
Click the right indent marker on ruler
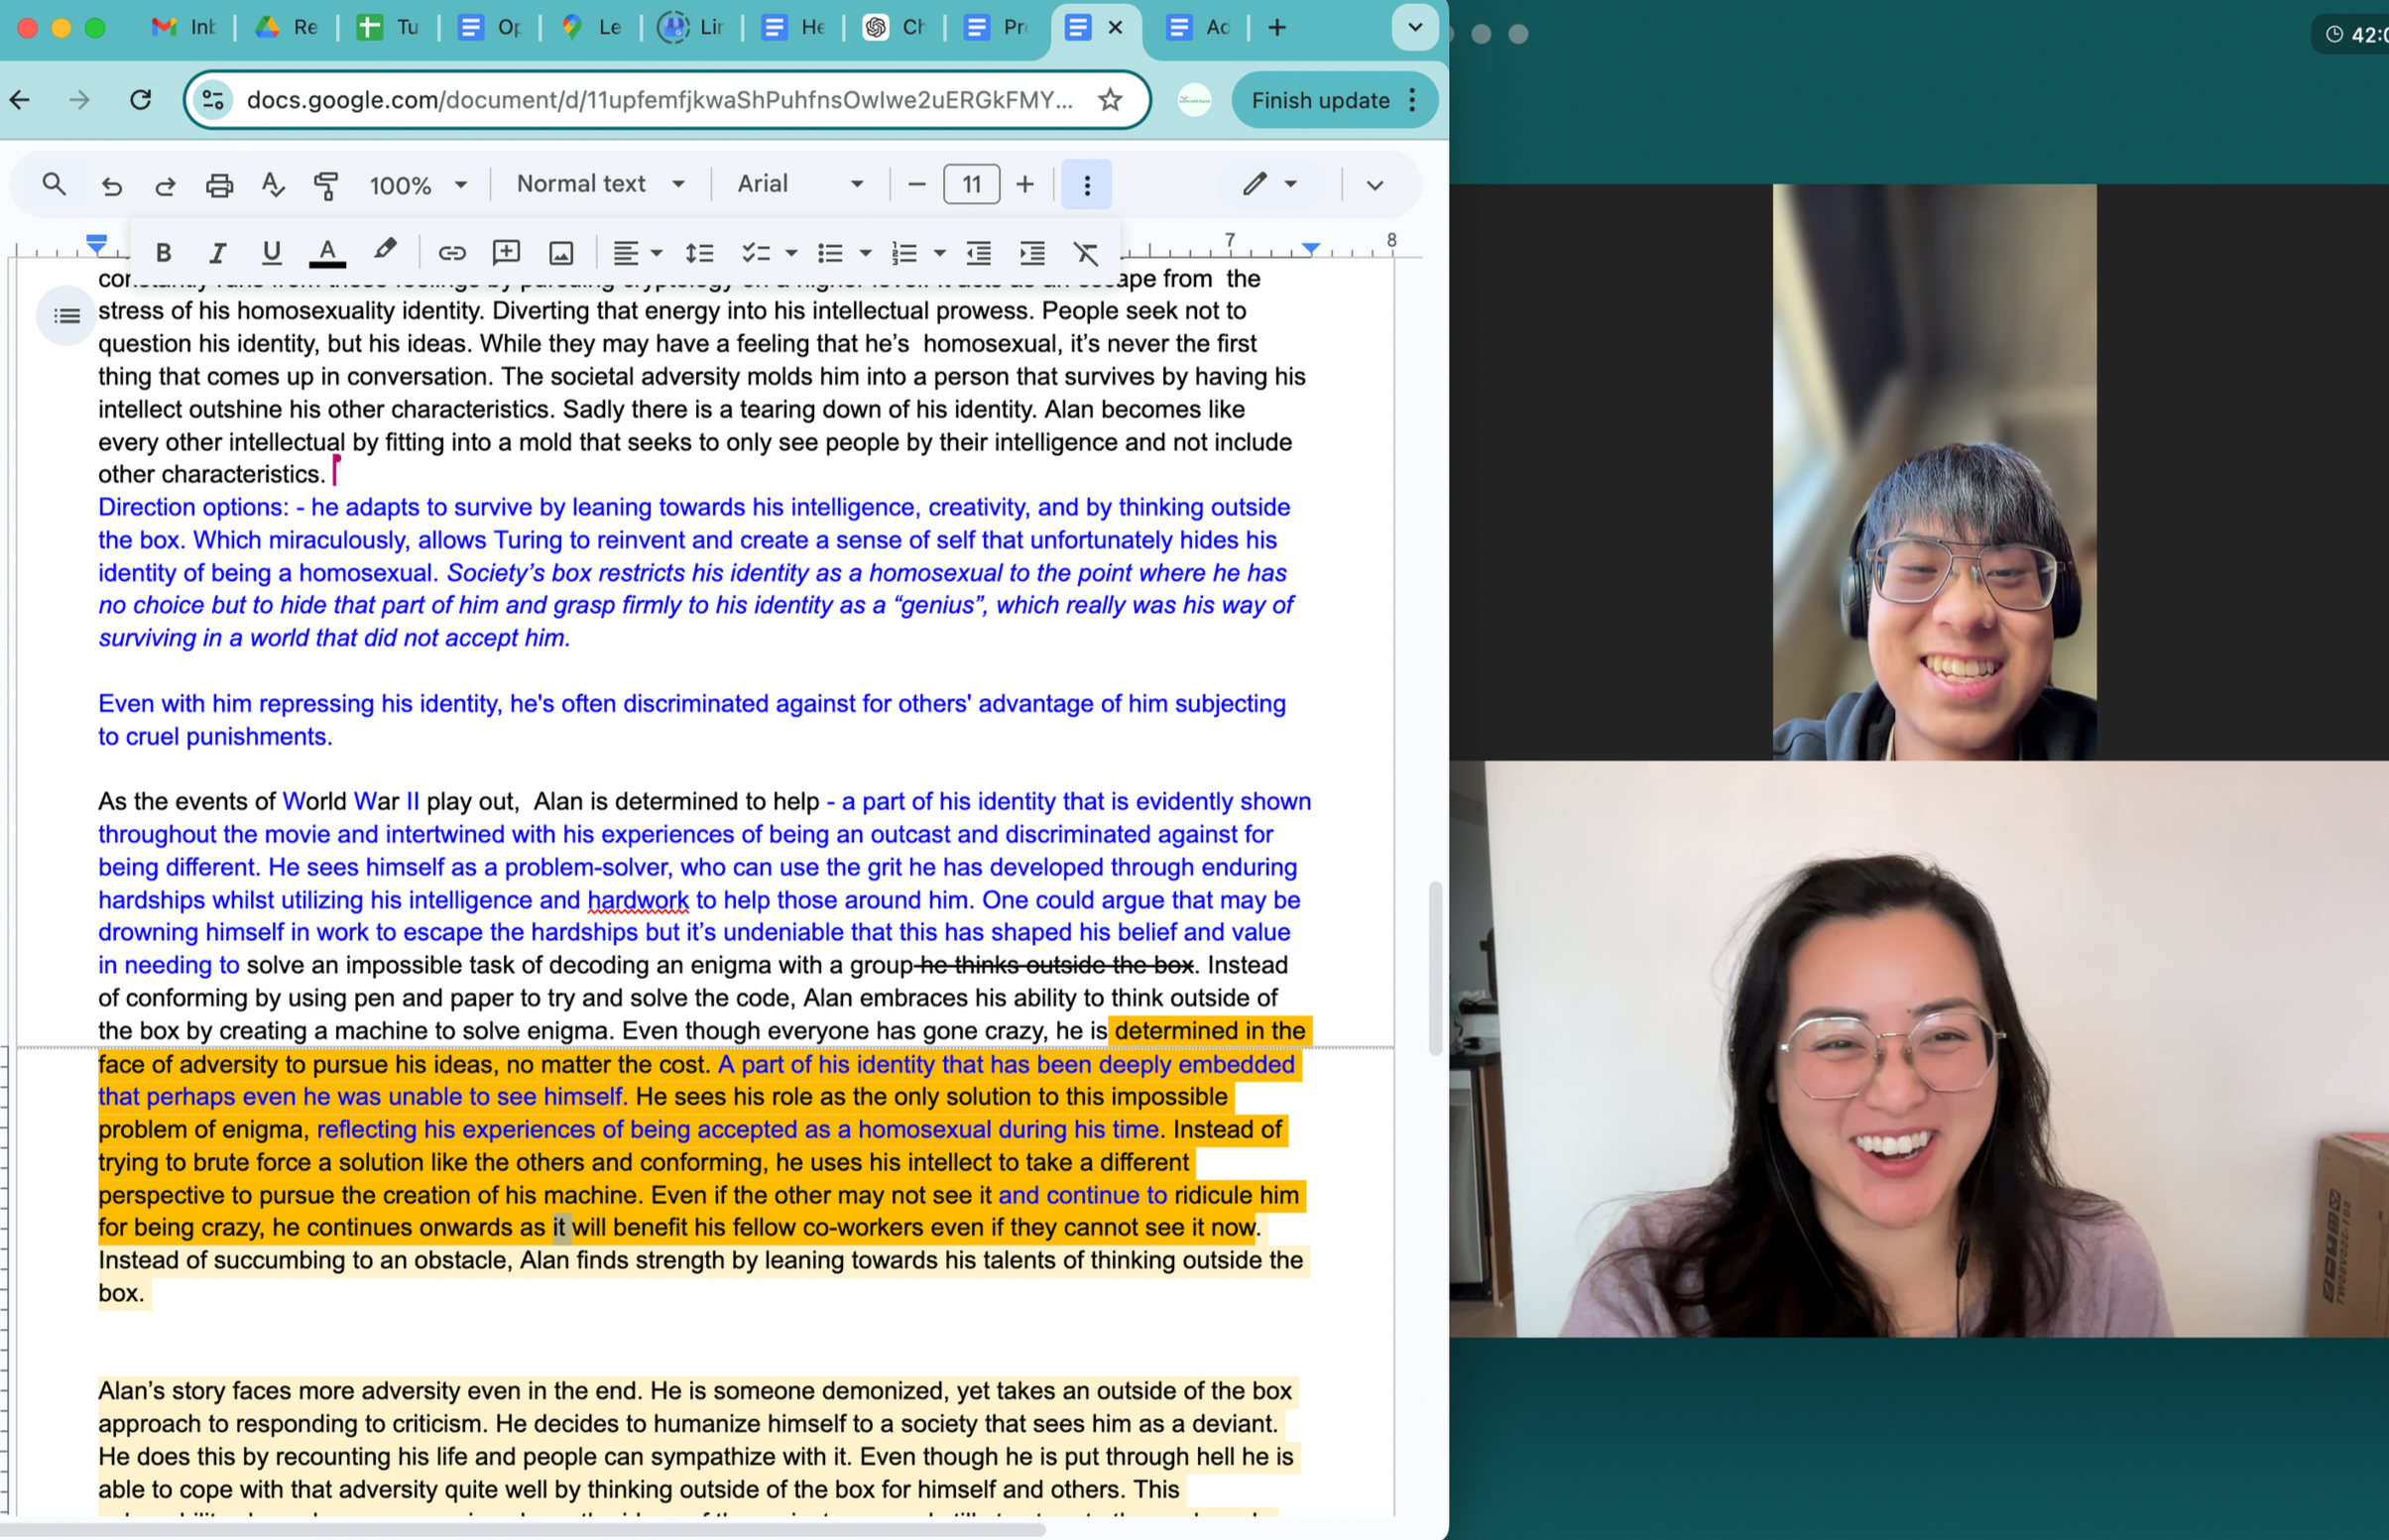(1310, 247)
